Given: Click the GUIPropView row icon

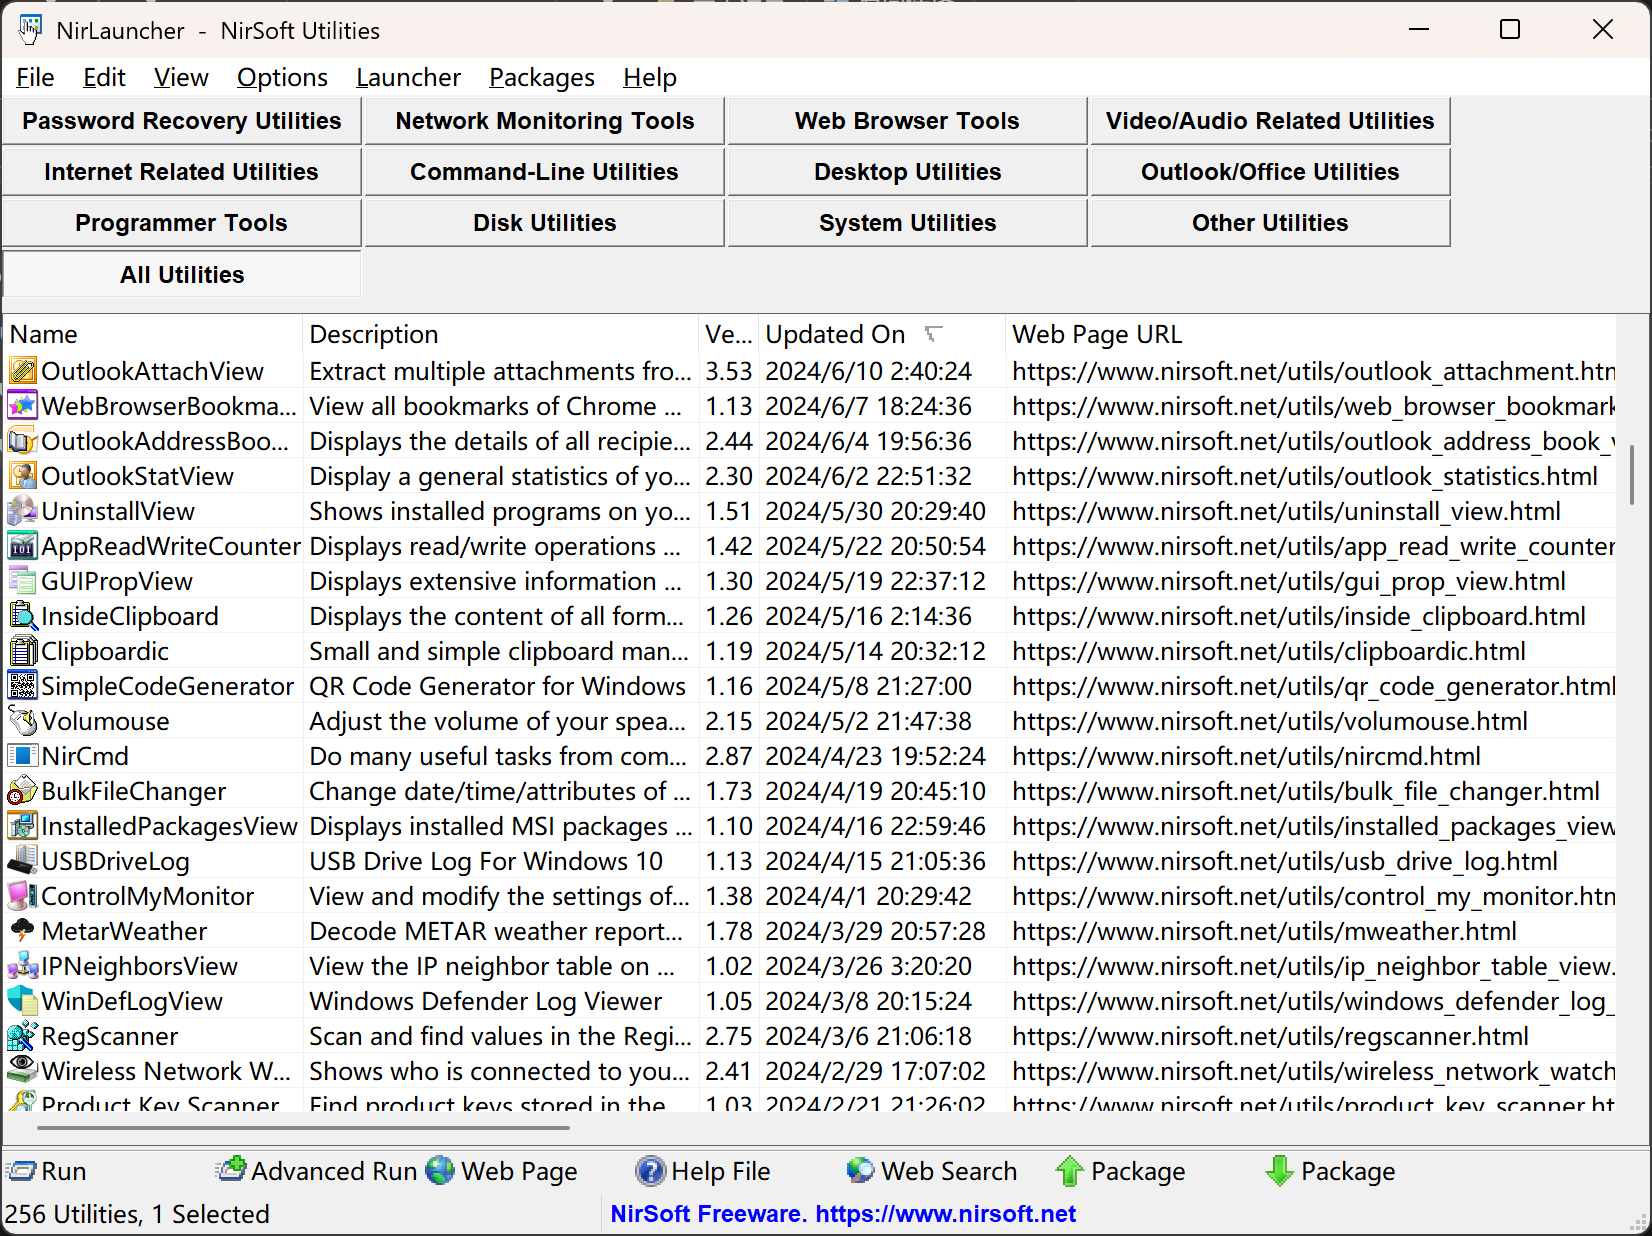Looking at the screenshot, I should [x=22, y=581].
